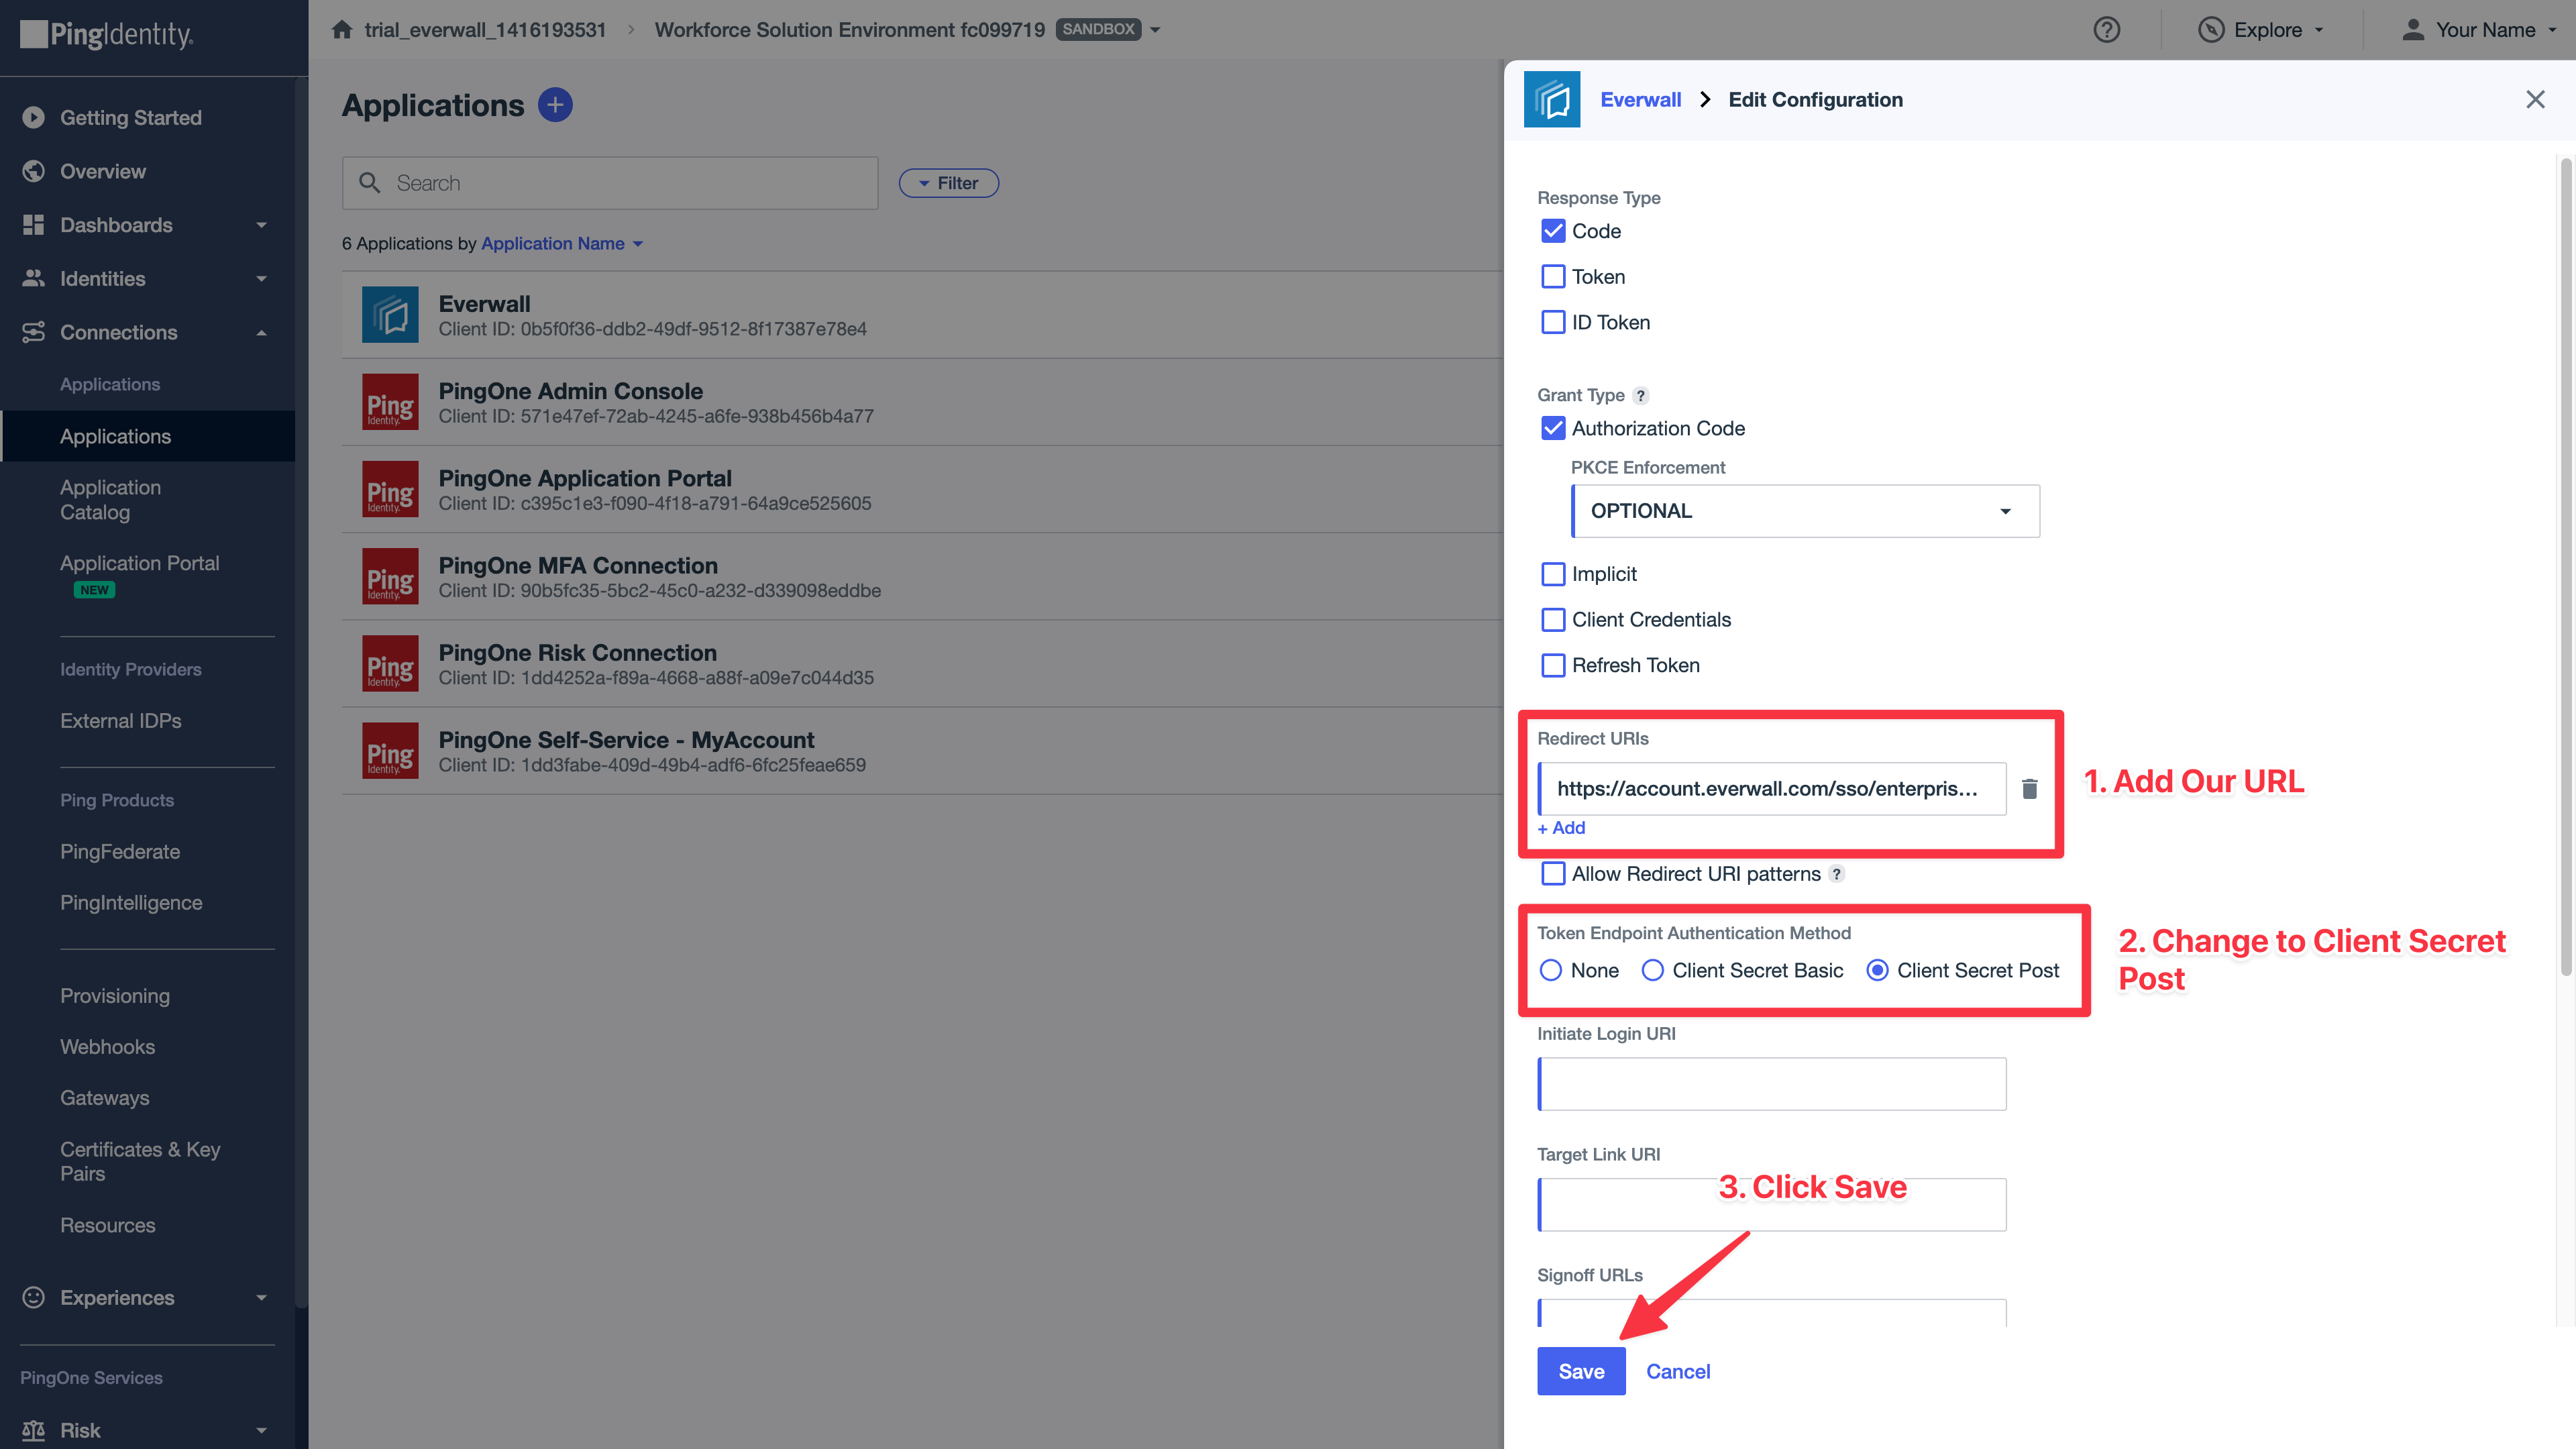The height and width of the screenshot is (1449, 2576).
Task: Open the PKCE Enforcement dropdown
Action: click(1806, 511)
